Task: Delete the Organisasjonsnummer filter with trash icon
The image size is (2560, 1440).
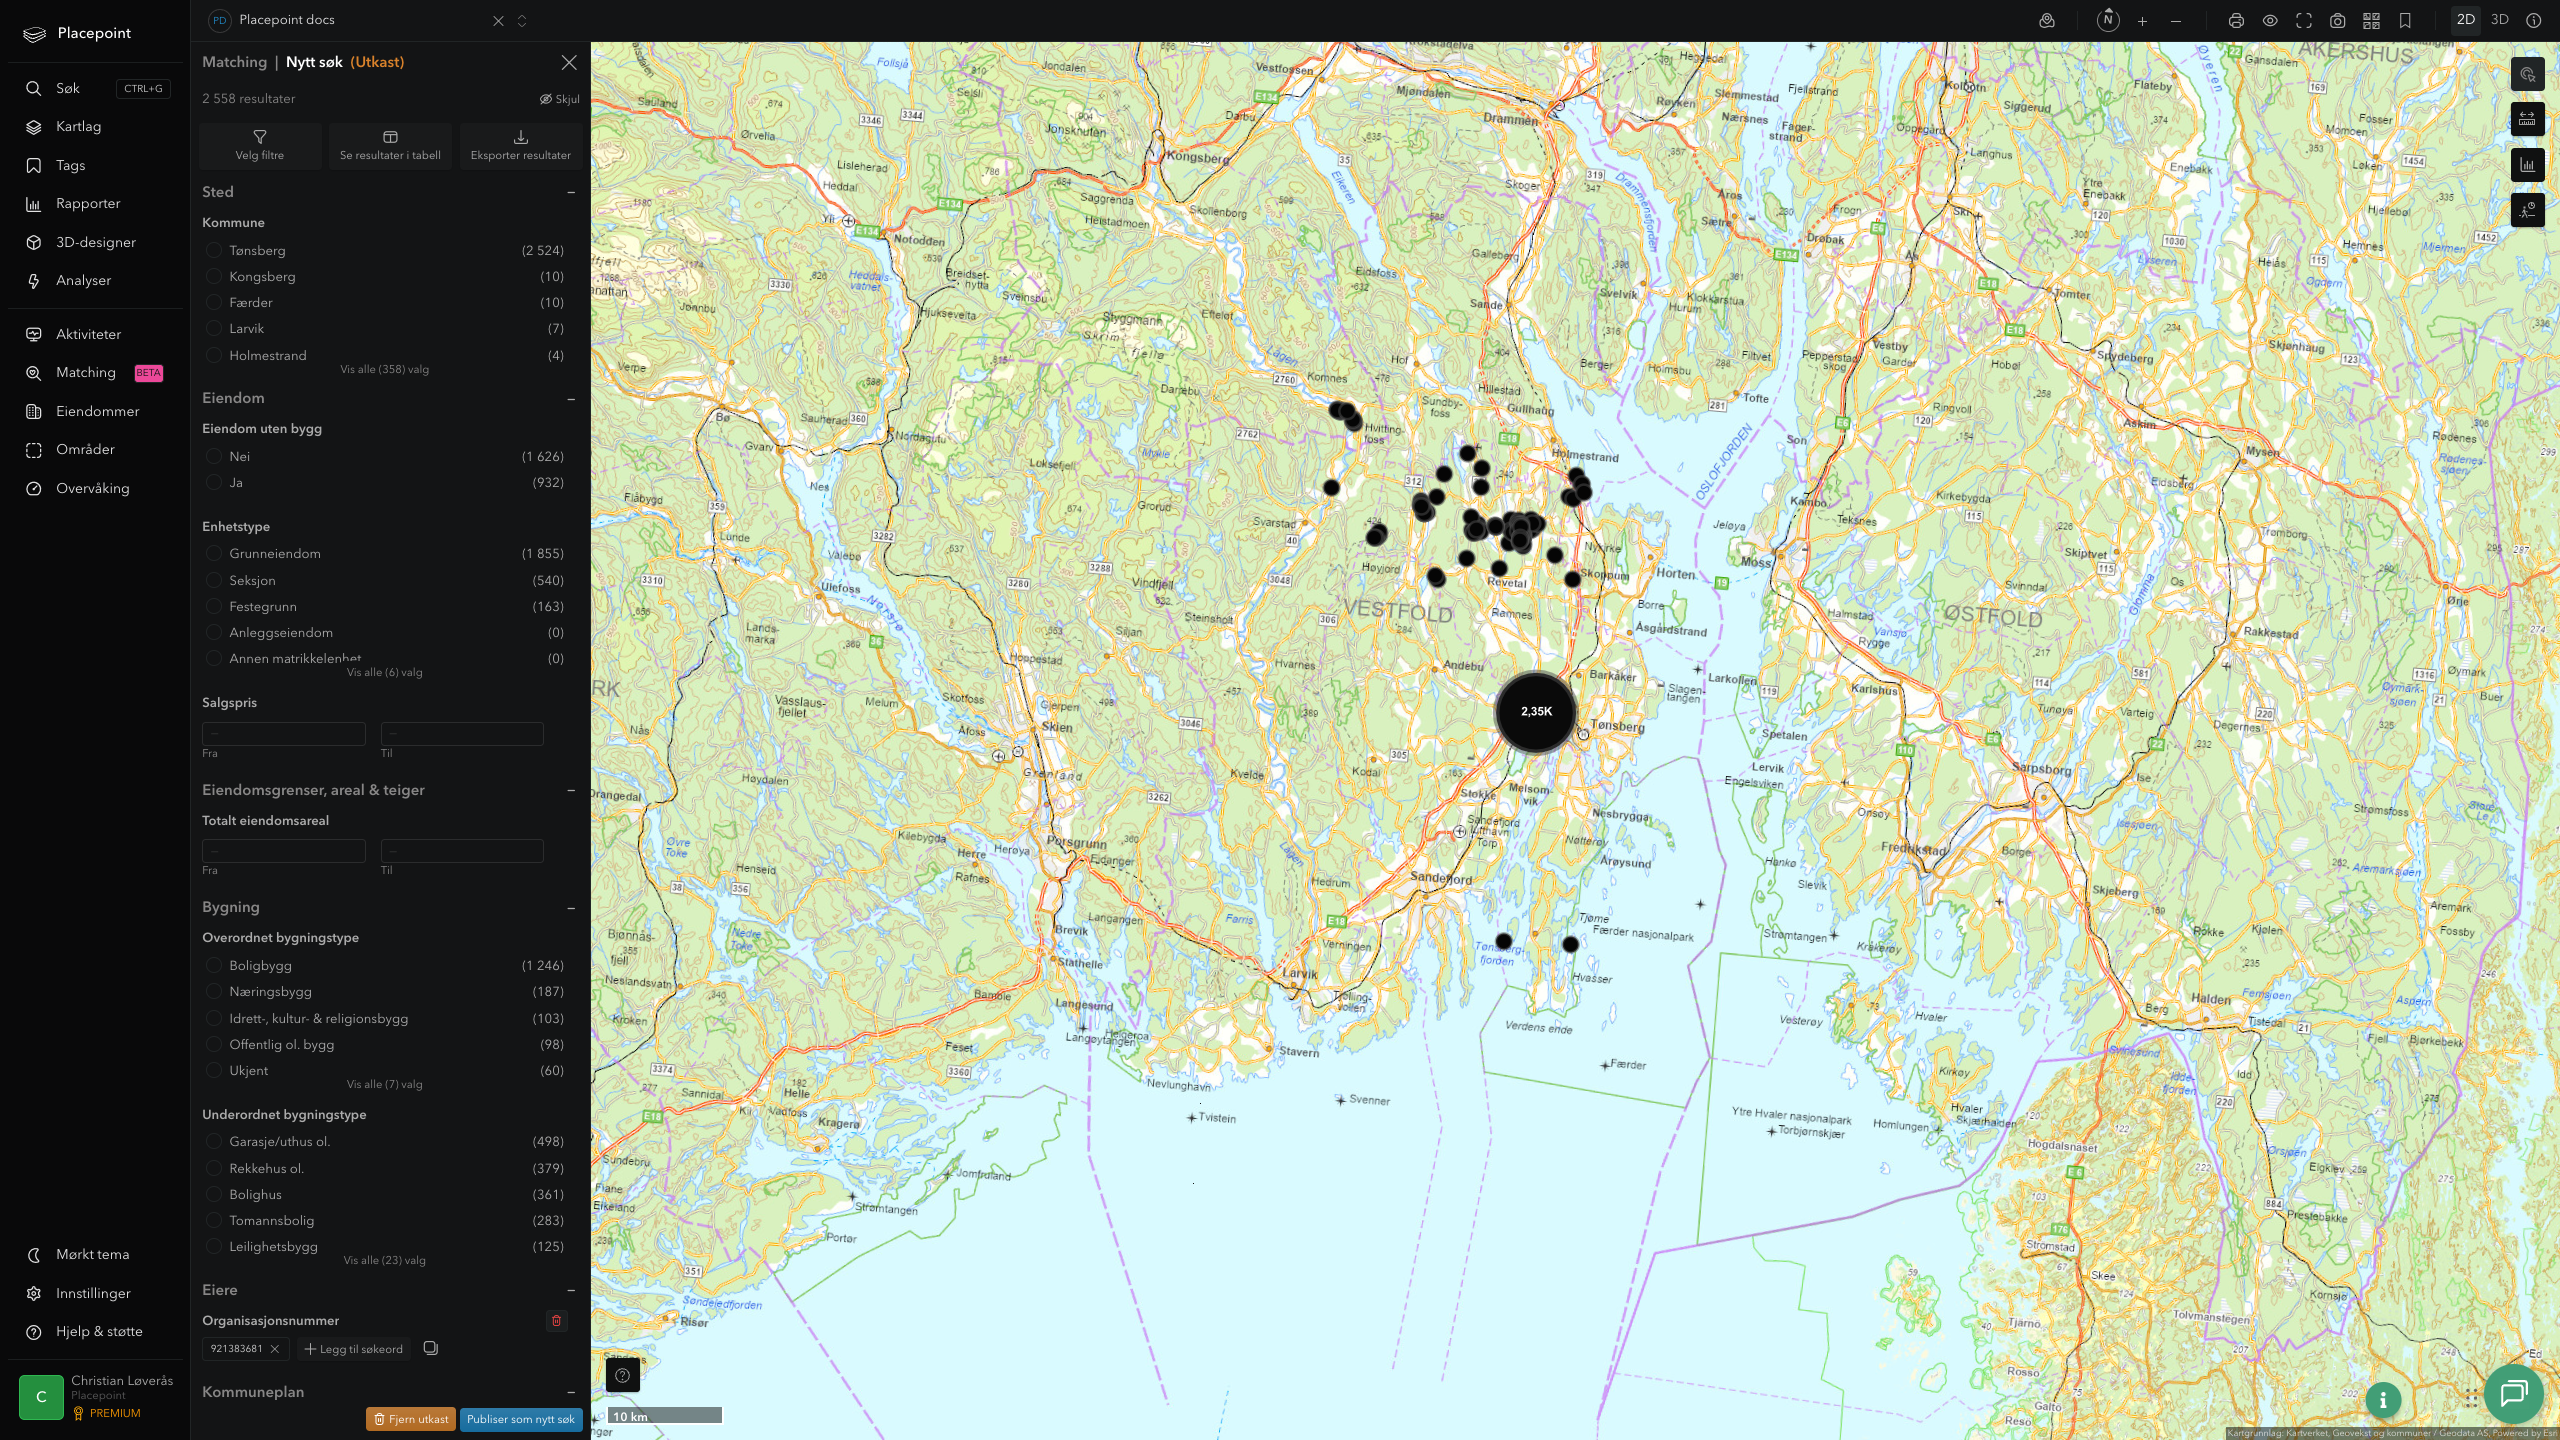Action: (557, 1321)
